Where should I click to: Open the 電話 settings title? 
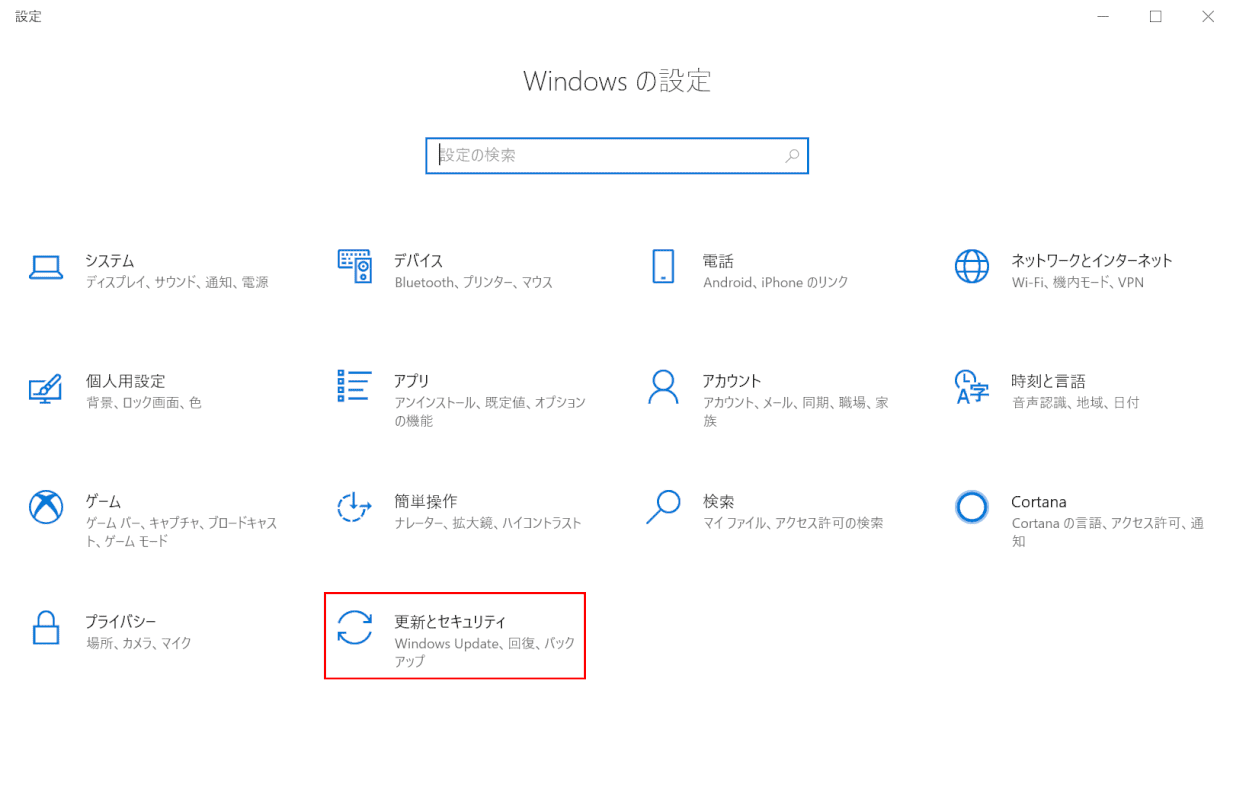[718, 261]
